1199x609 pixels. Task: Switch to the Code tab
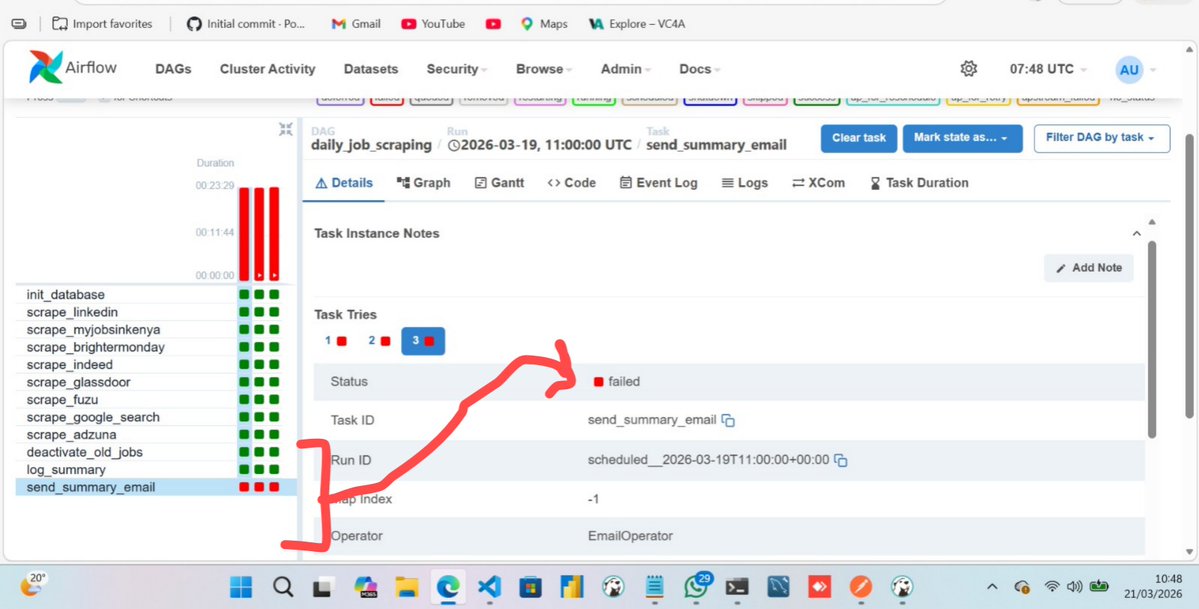tap(571, 183)
